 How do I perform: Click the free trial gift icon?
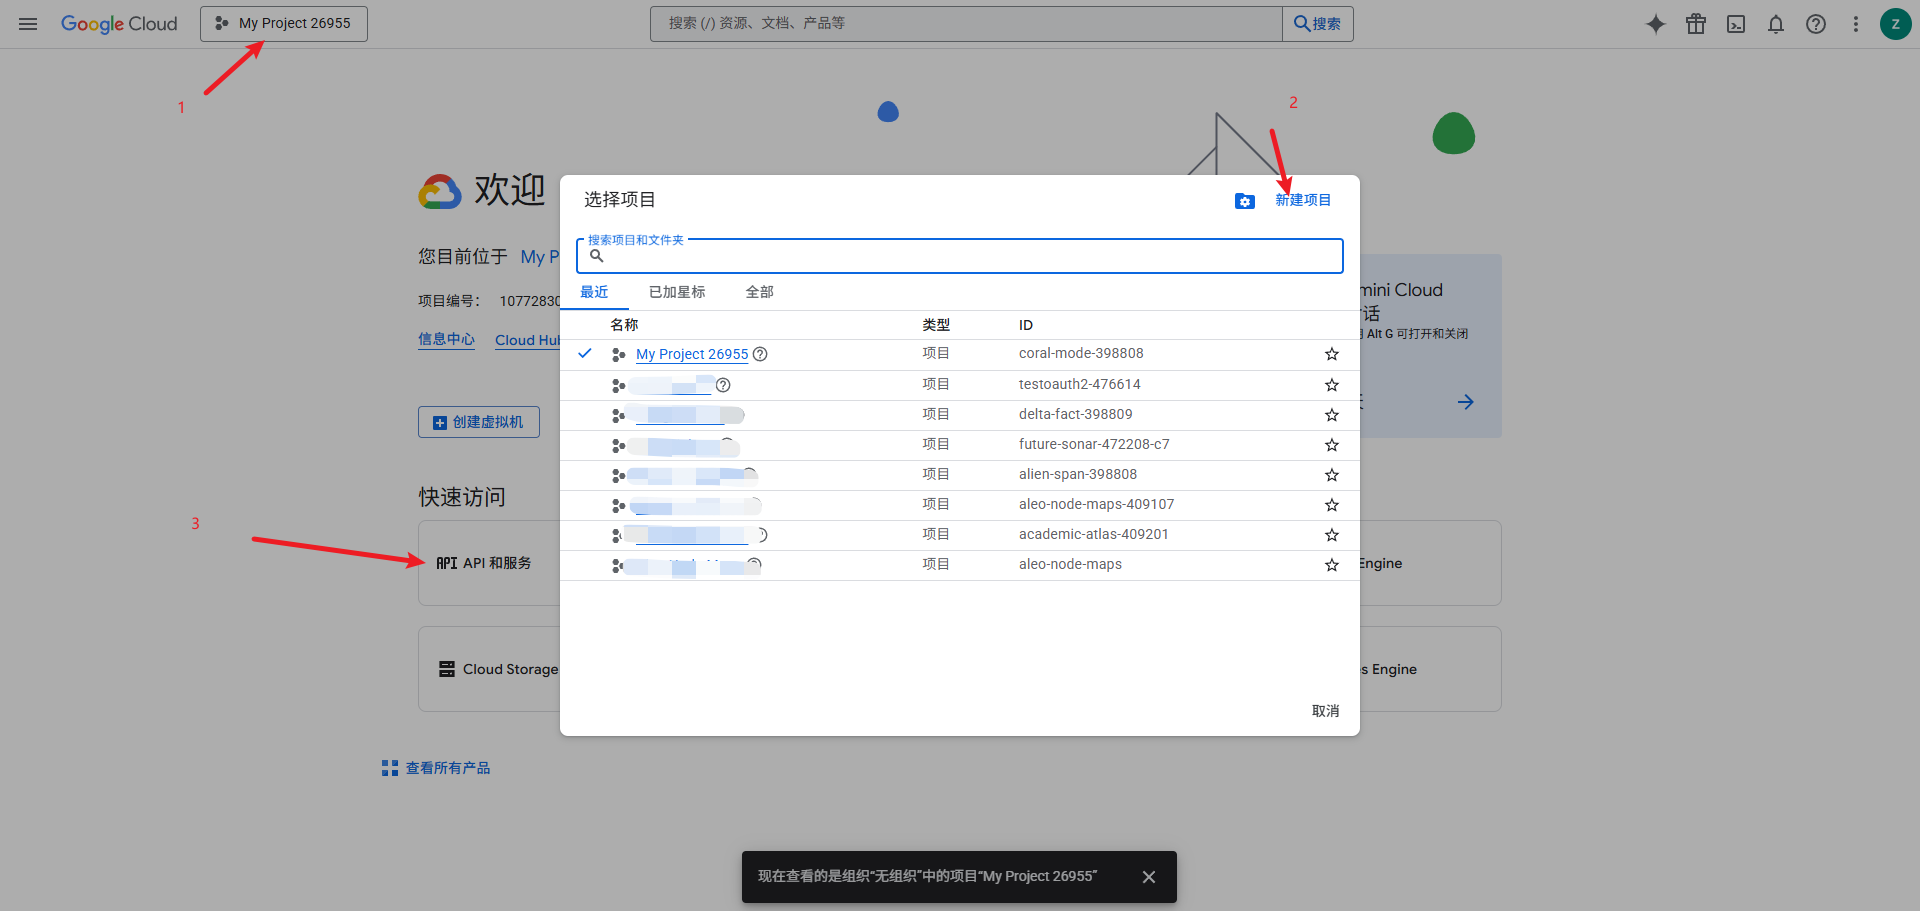[1696, 24]
